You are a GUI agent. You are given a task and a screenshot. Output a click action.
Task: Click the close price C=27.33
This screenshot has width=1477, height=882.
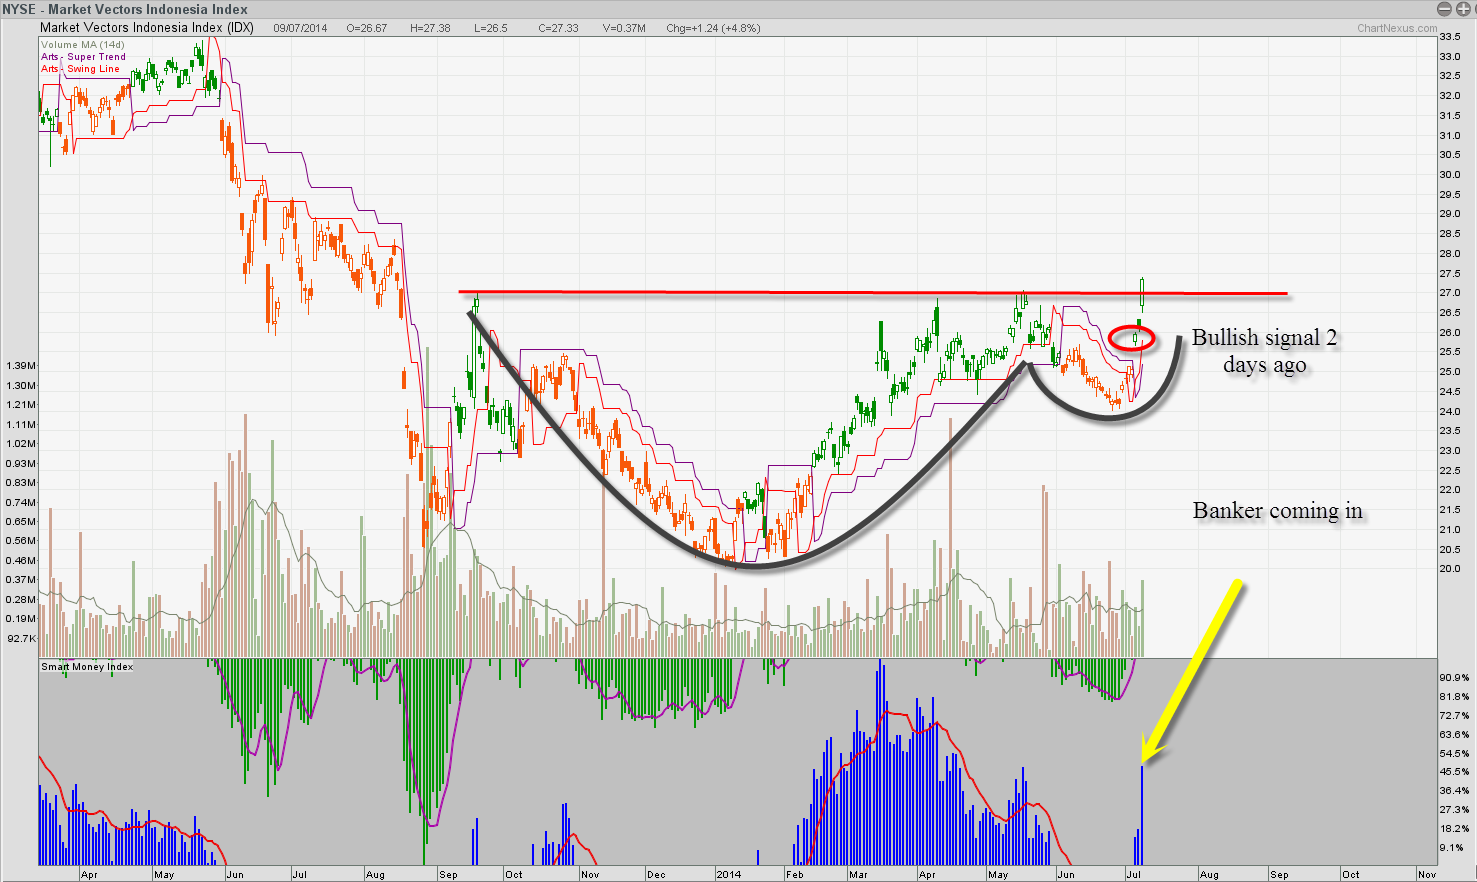pyautogui.click(x=558, y=28)
